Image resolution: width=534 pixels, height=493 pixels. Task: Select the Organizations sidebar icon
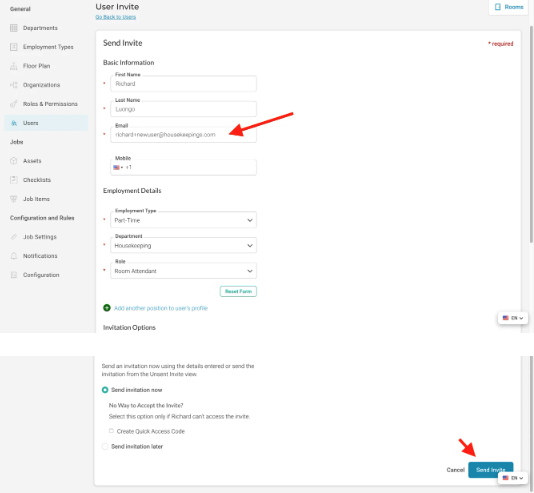point(14,85)
